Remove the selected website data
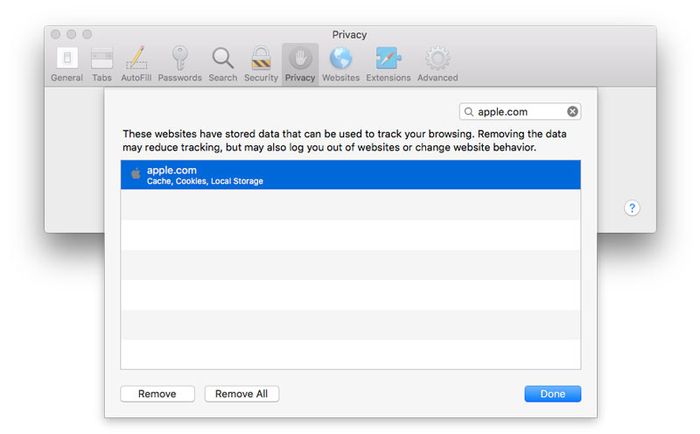The image size is (700, 434). tap(157, 394)
